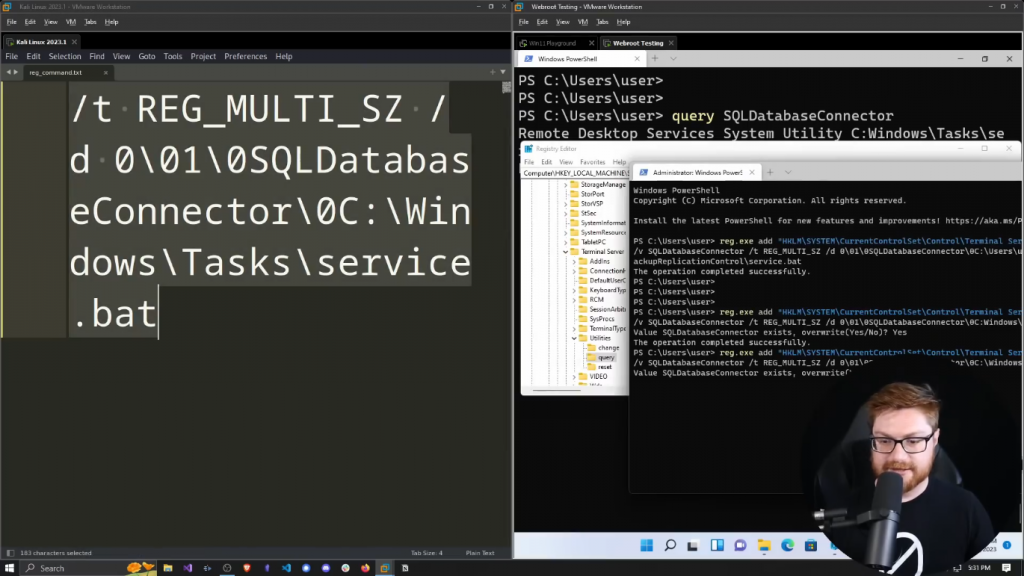
Task: Expand the RCM registry key
Action: [x=574, y=300]
